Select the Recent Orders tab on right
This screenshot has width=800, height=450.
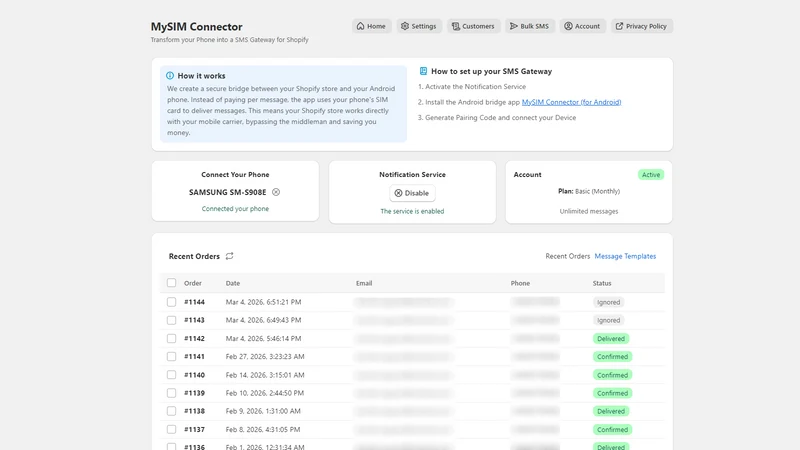point(567,256)
